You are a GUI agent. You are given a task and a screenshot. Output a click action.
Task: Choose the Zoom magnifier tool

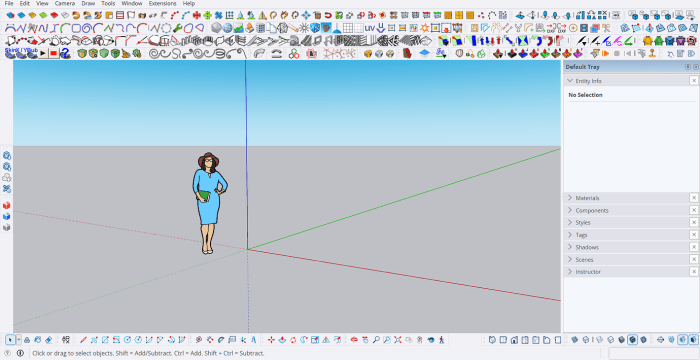coord(376,340)
